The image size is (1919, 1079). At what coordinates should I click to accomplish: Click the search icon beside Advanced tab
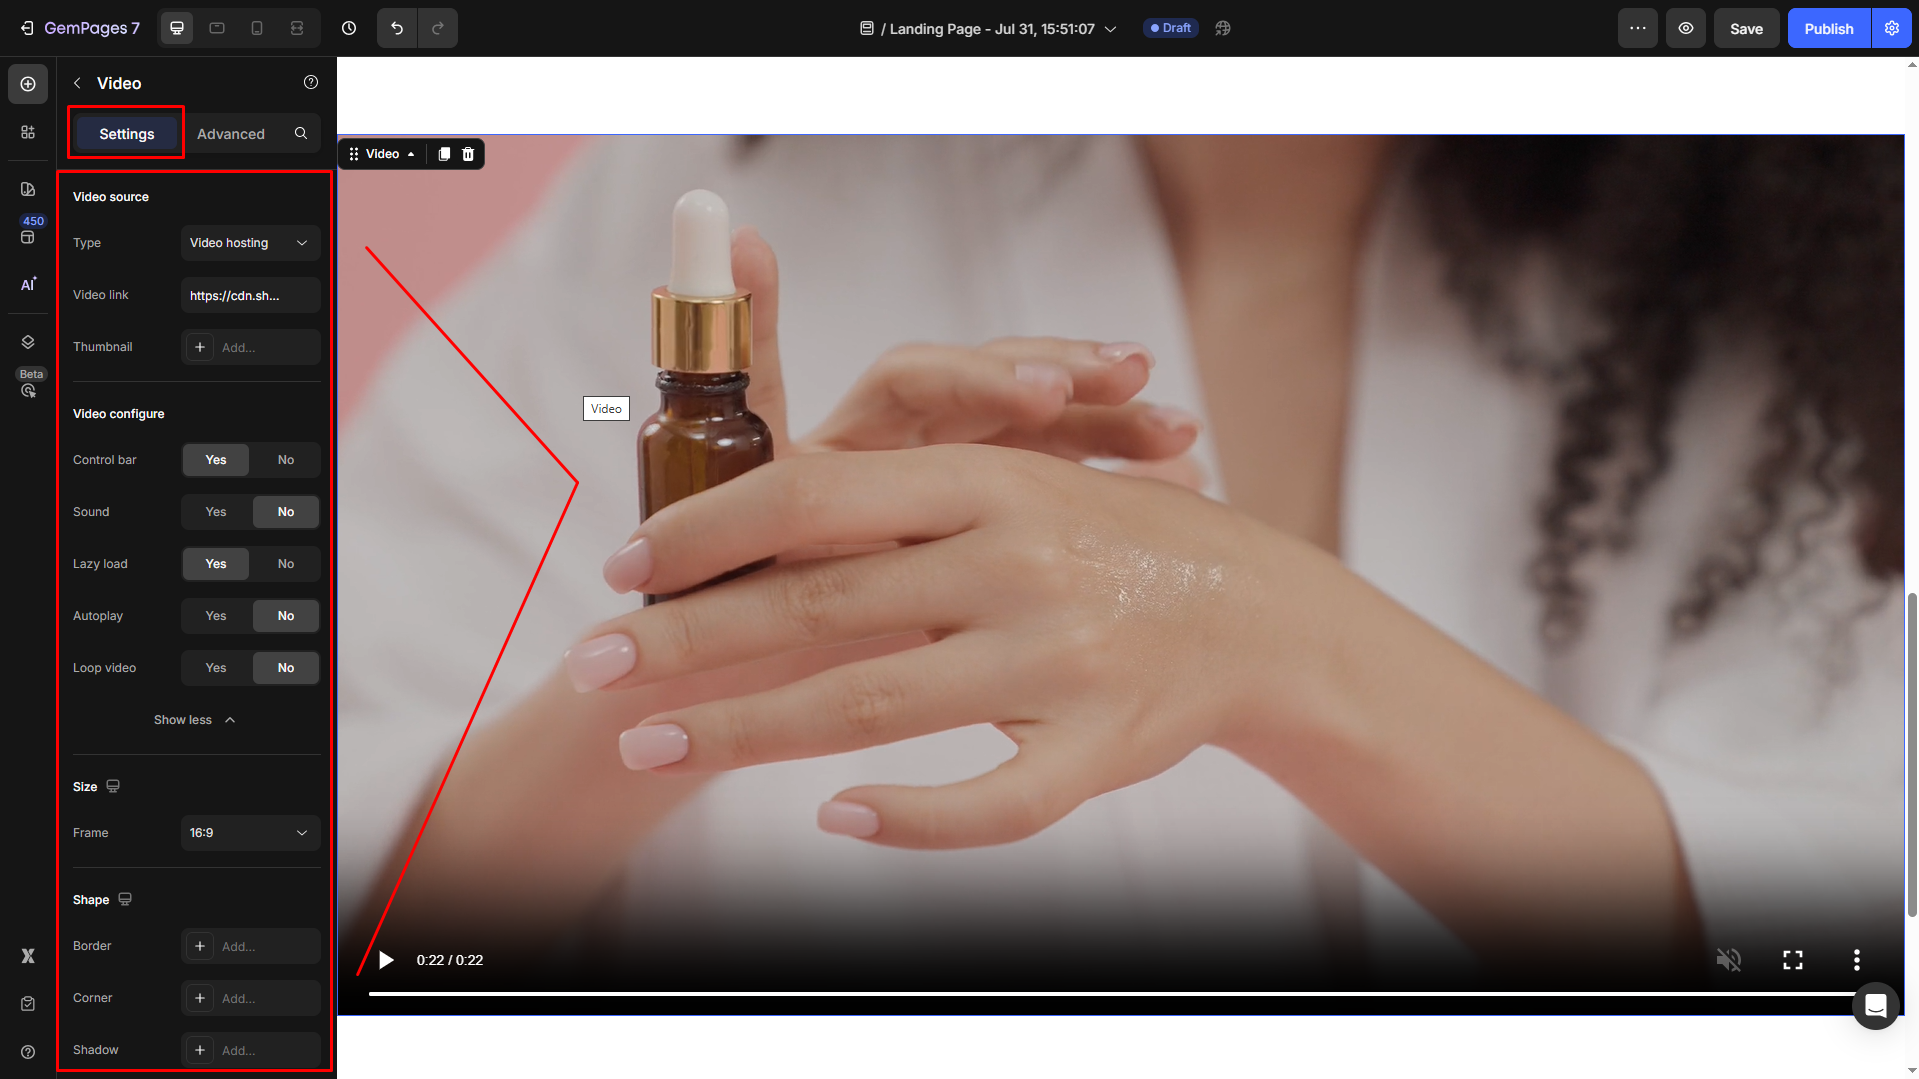[301, 133]
